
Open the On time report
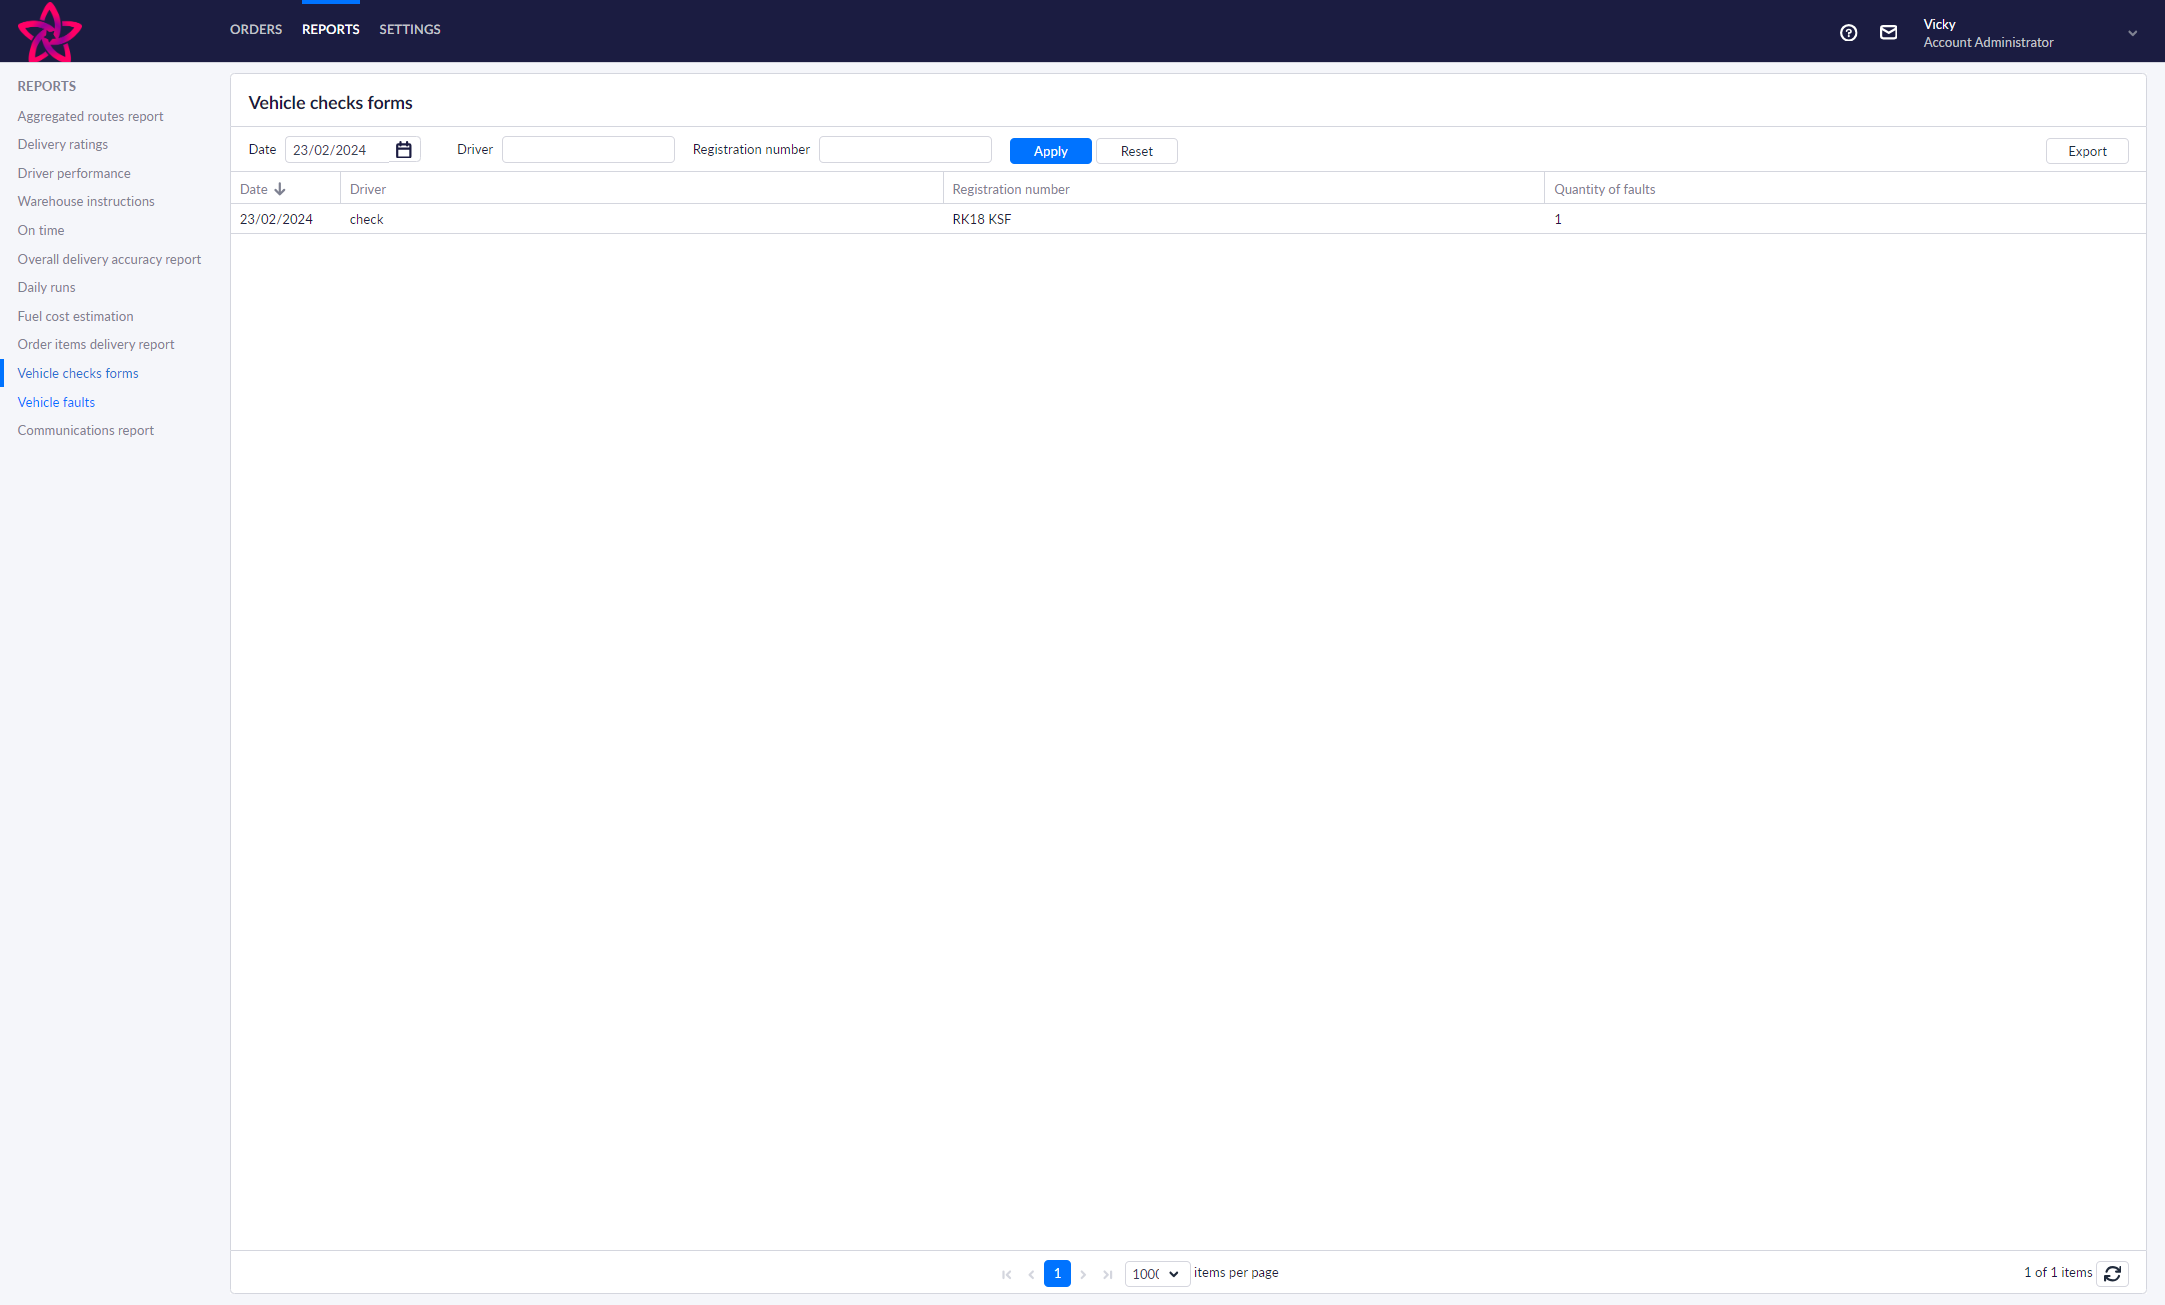point(41,231)
